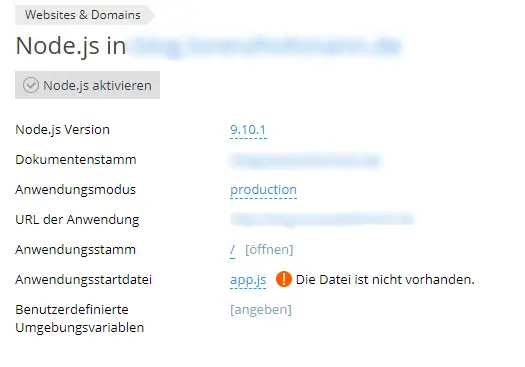Click the Node.js Version label
The height and width of the screenshot is (367, 525).
(x=62, y=130)
